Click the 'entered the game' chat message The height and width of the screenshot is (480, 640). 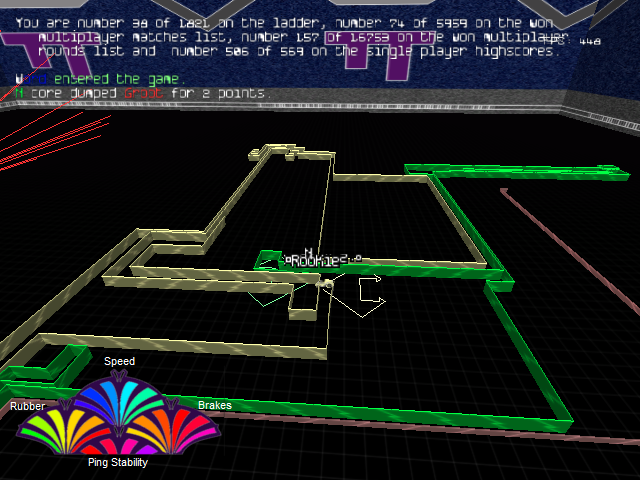[x=118, y=79]
